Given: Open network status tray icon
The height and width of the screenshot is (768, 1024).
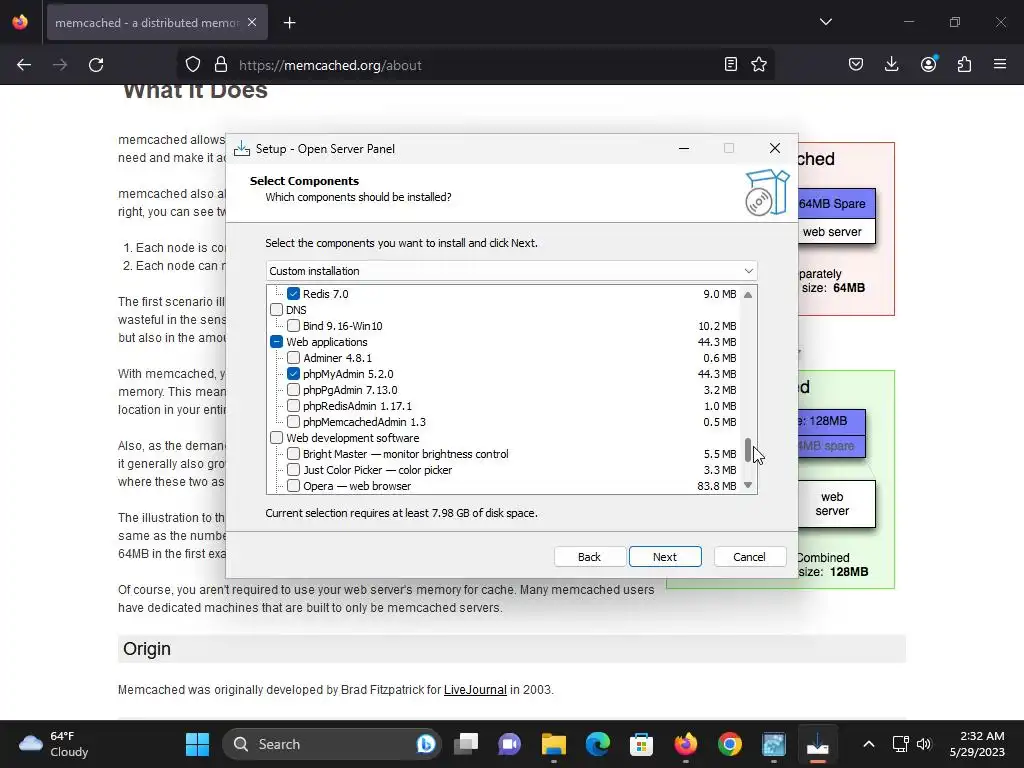Looking at the screenshot, I should click(x=901, y=744).
